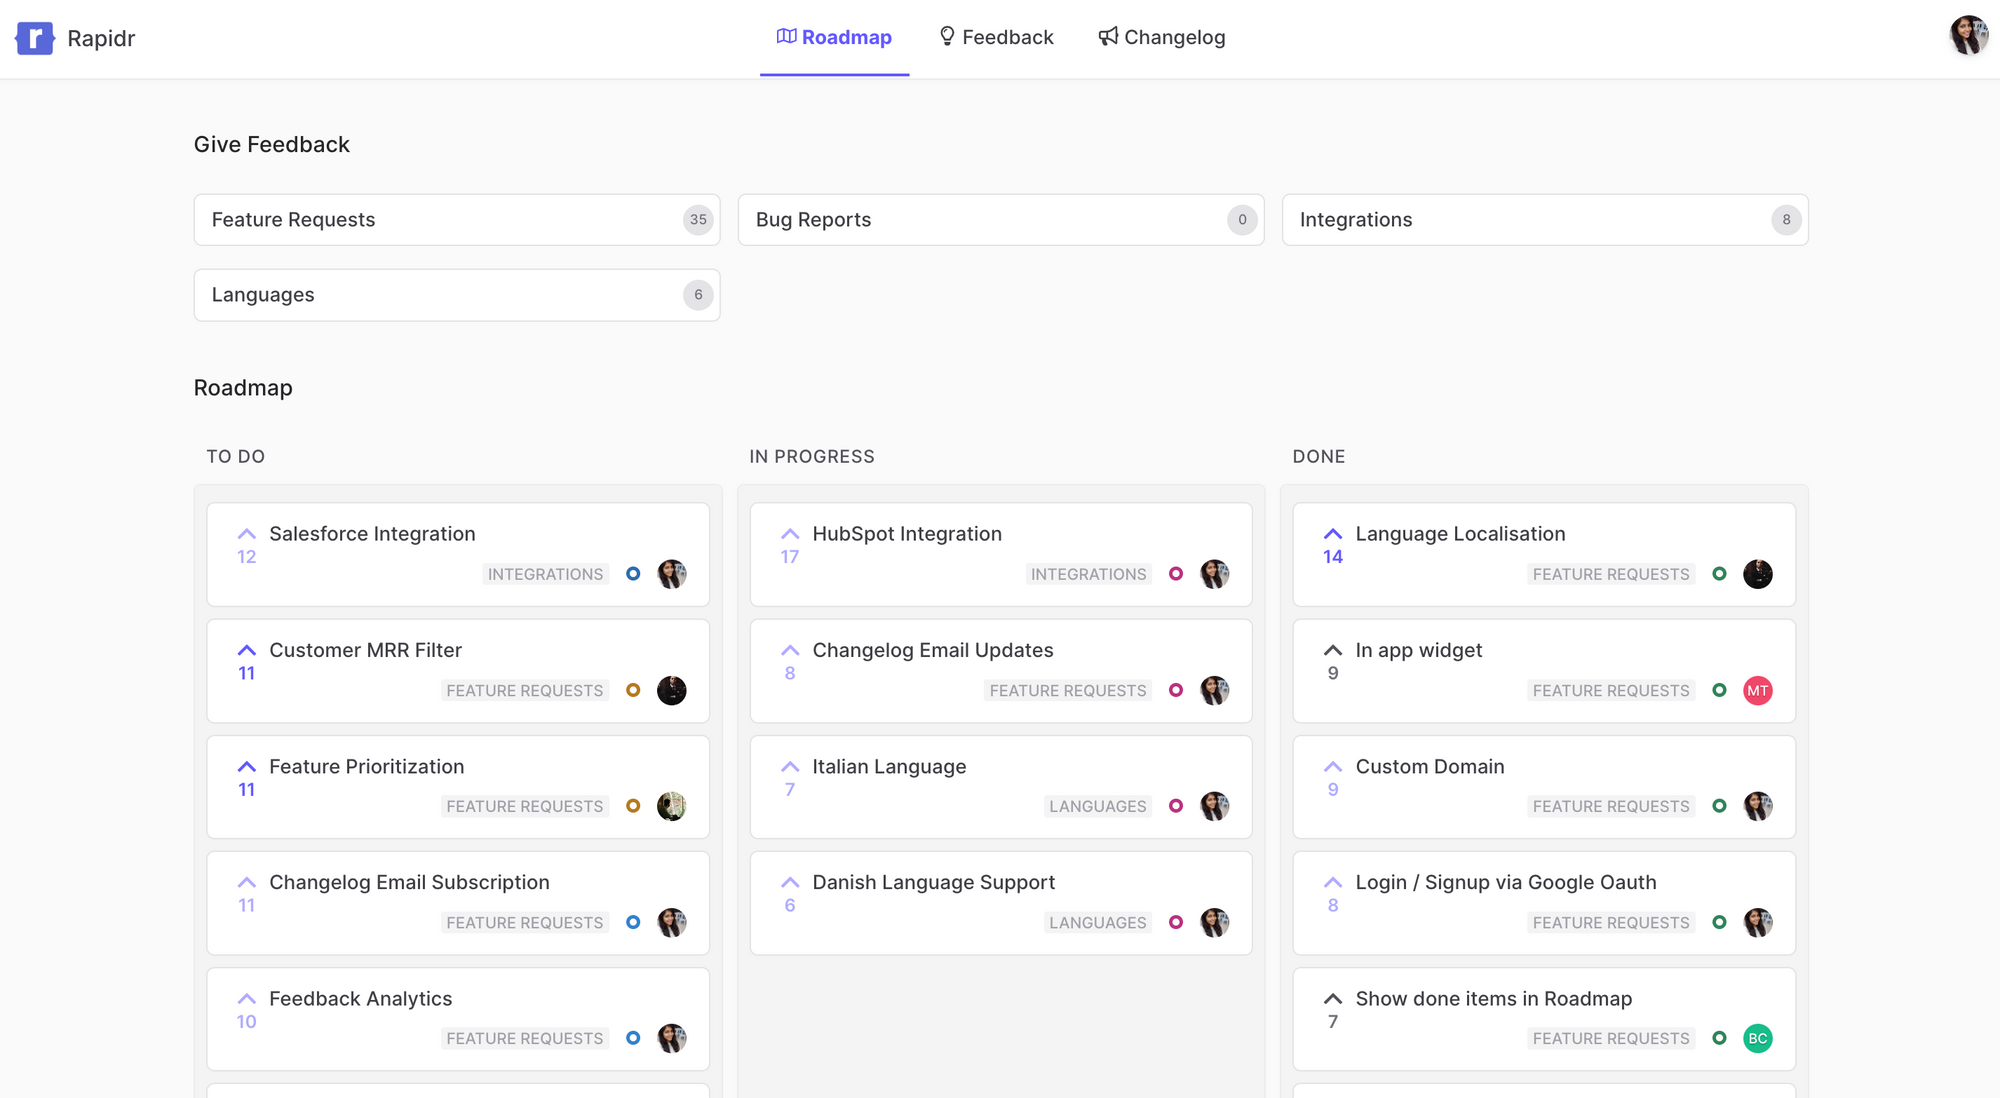Upvote Custom Domain

(x=1333, y=778)
